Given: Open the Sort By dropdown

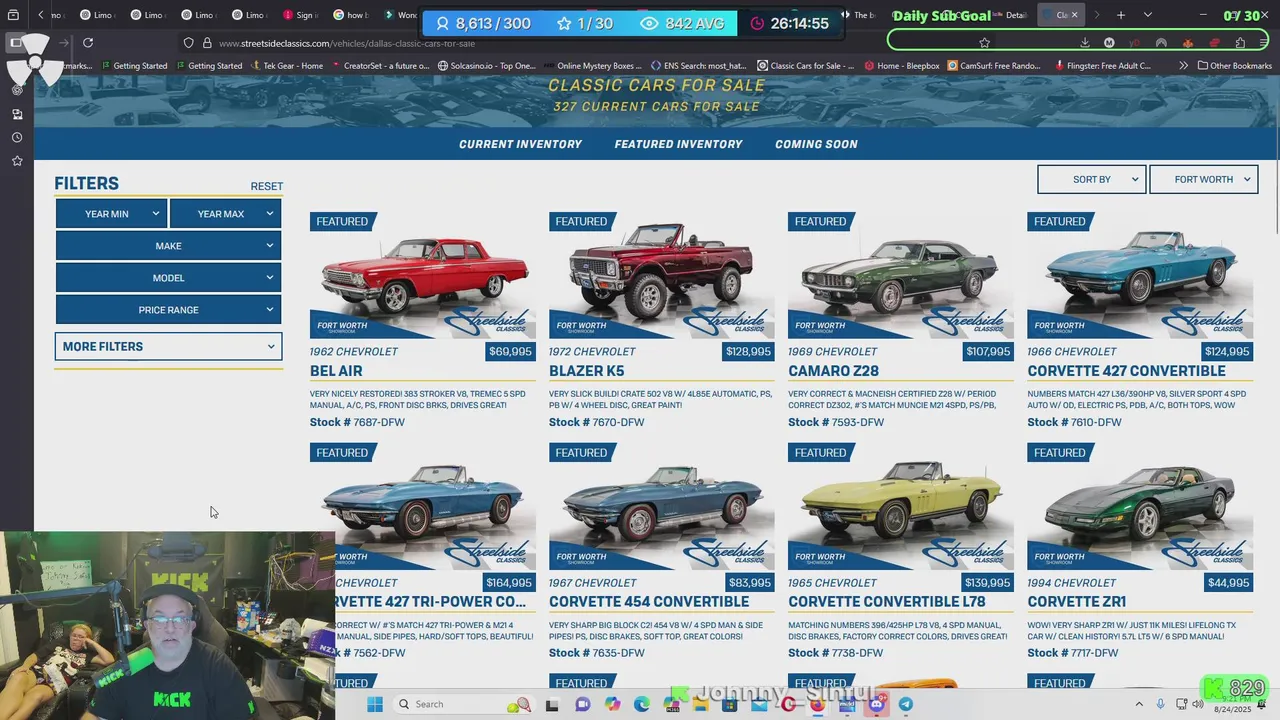Looking at the screenshot, I should pos(1092,179).
